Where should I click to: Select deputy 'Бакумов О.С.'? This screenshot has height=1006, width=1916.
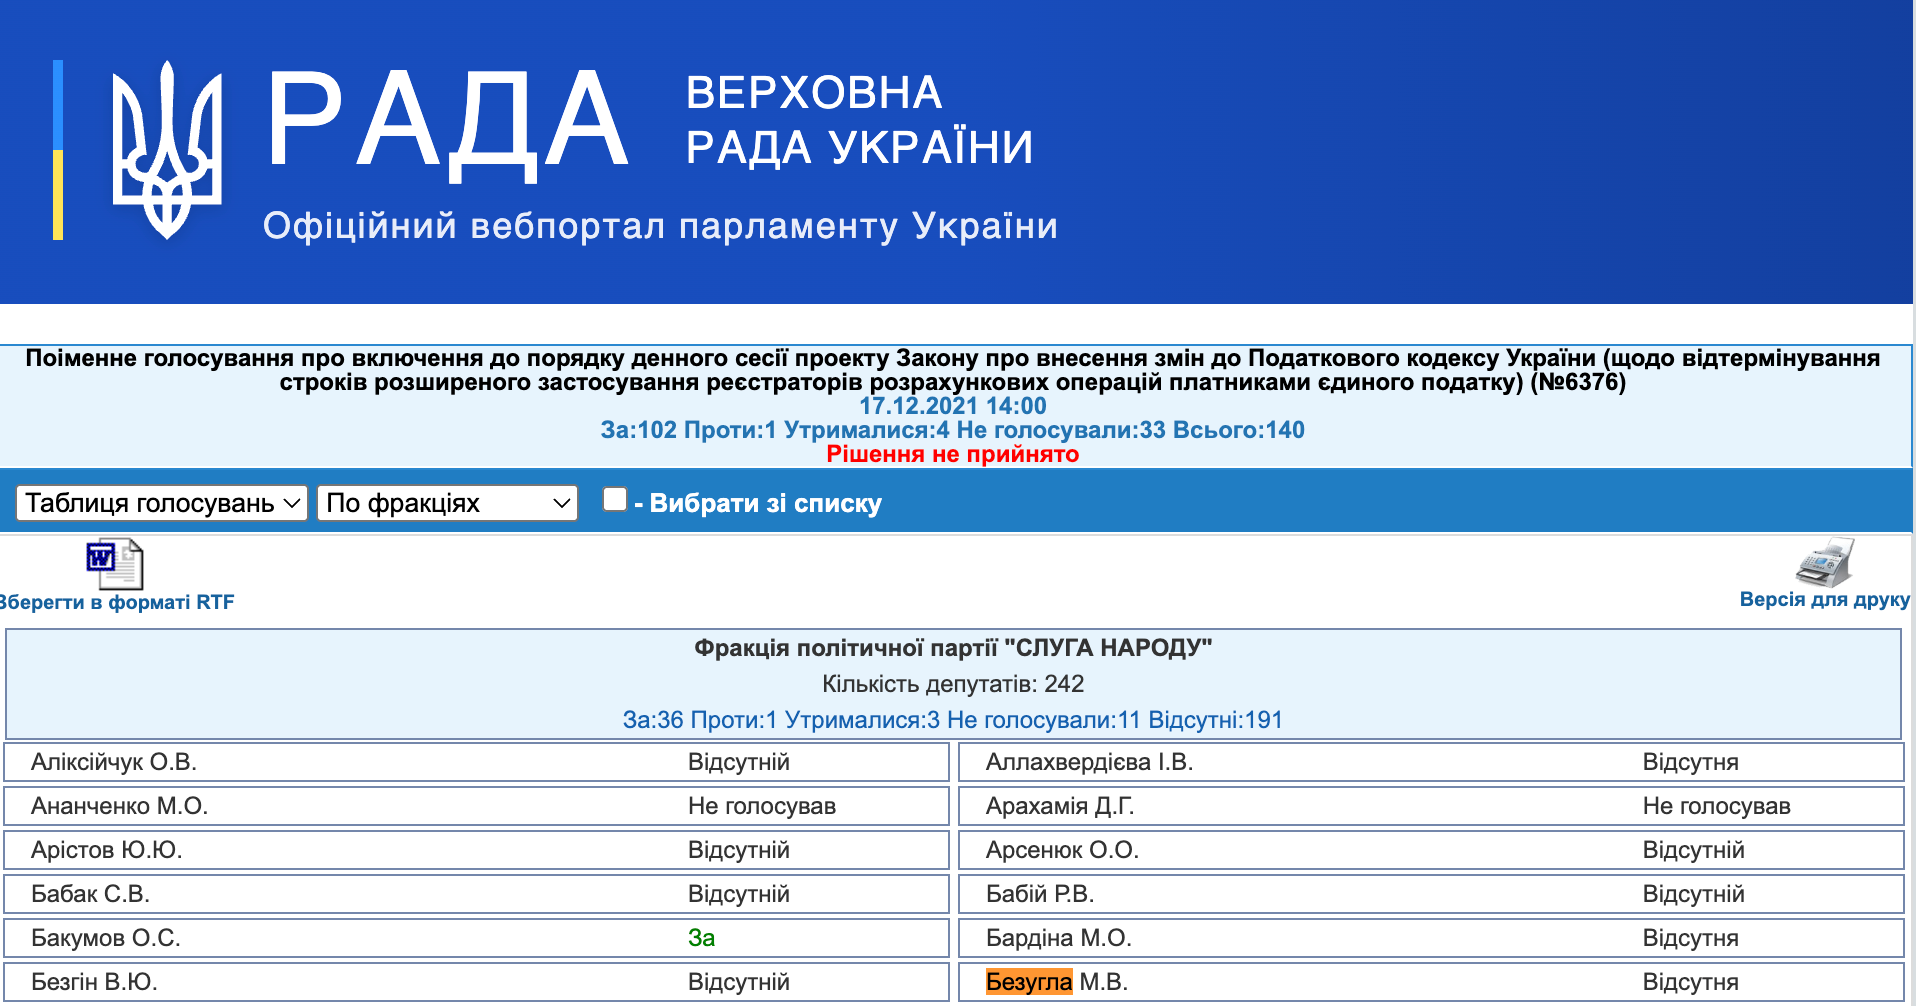(106, 938)
